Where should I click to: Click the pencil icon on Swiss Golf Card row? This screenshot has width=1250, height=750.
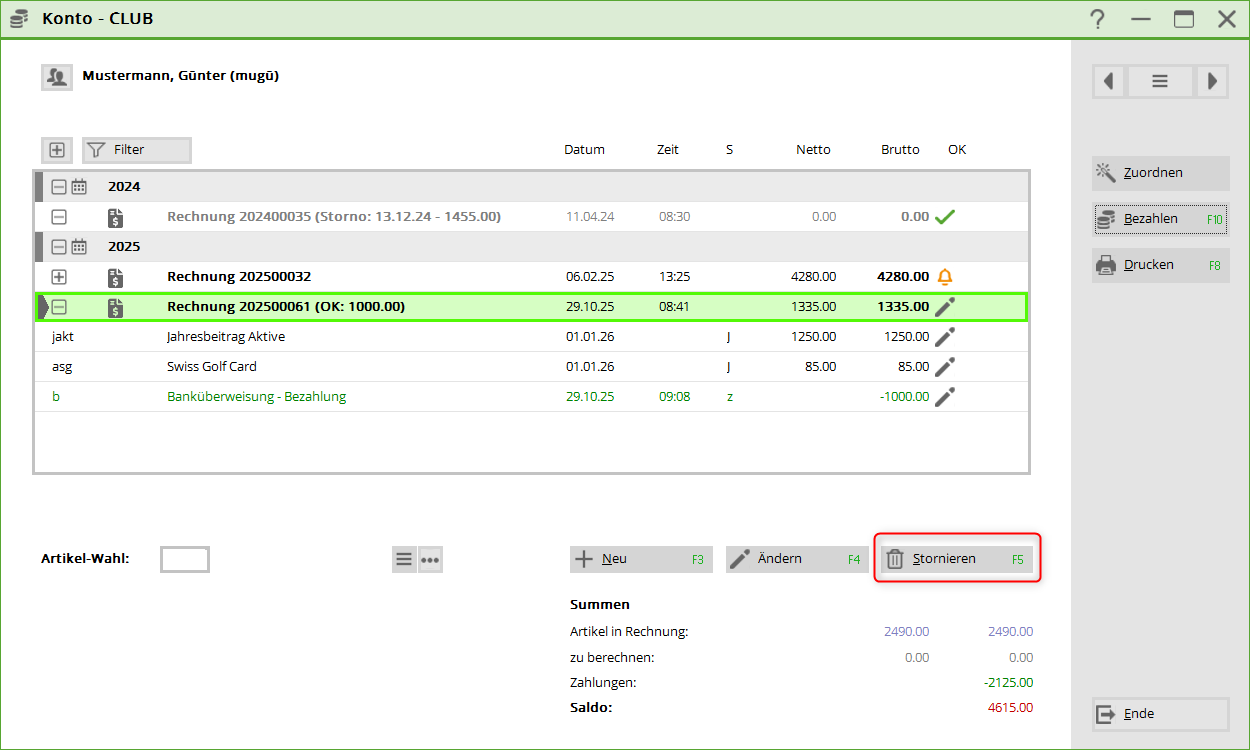pyautogui.click(x=944, y=367)
